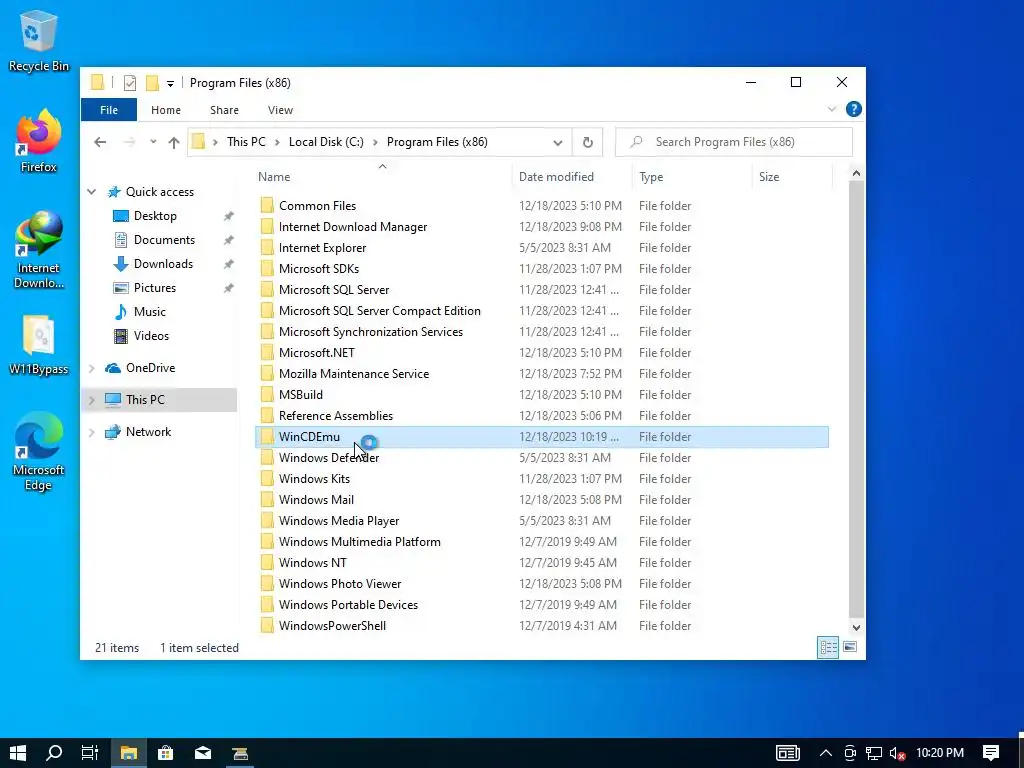Open Task View on taskbar

pos(90,753)
